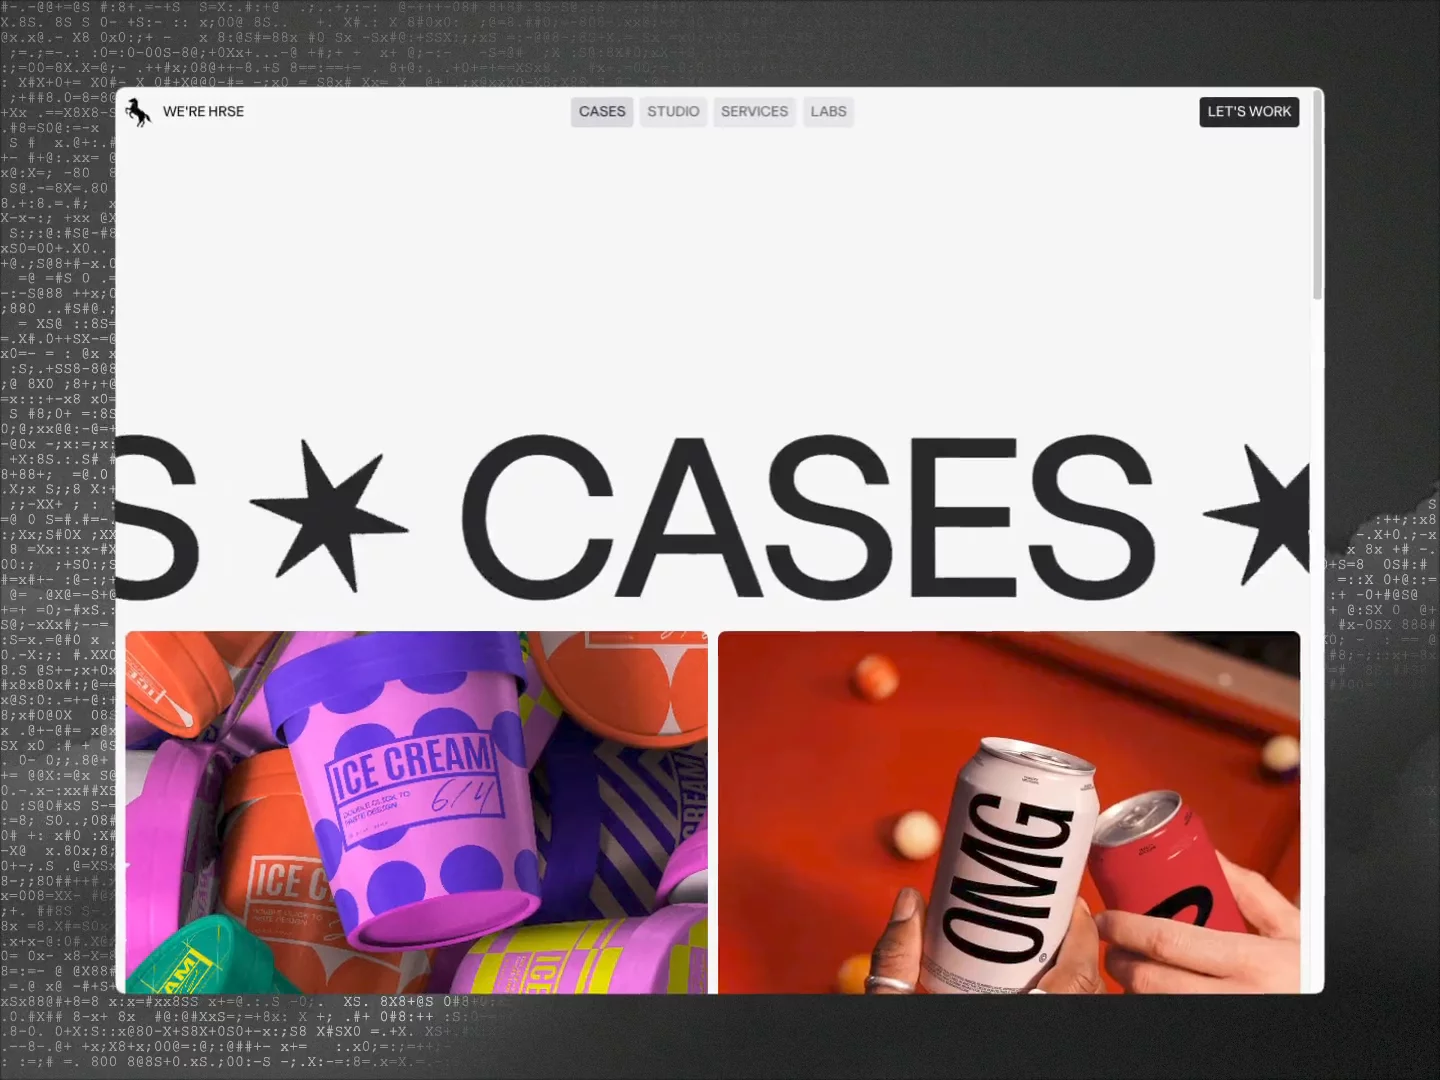Screen dimensions: 1440x1080
Task: Switch to the LABS page
Action: coord(828,112)
